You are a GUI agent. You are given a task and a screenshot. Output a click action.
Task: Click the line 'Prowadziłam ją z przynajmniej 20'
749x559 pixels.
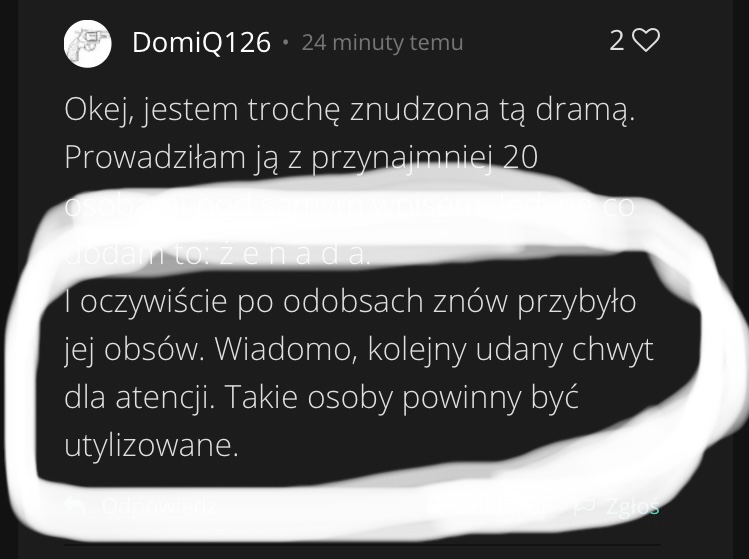point(301,157)
